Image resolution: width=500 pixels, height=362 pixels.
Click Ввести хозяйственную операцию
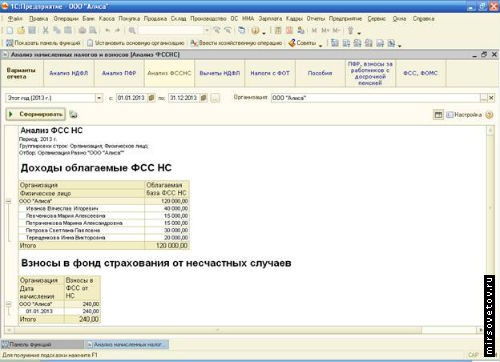click(x=236, y=43)
